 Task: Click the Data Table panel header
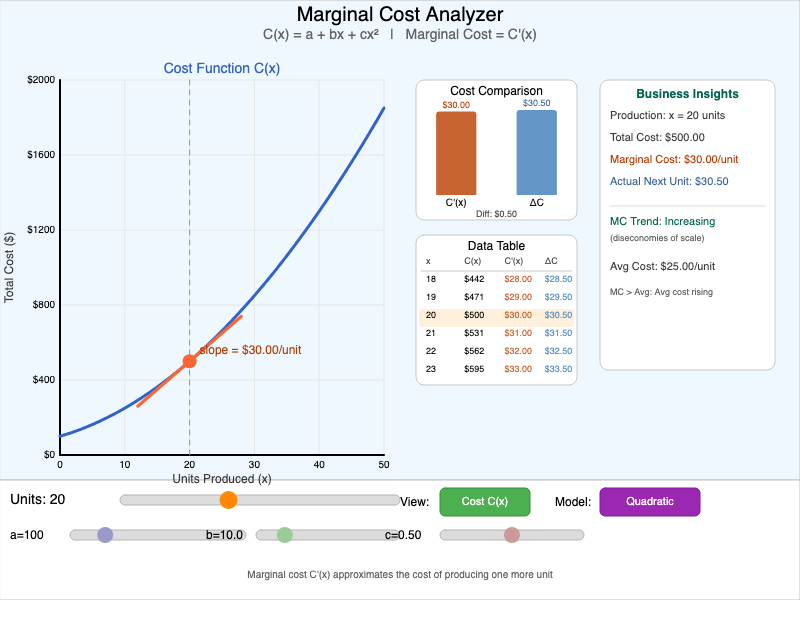[x=496, y=246]
